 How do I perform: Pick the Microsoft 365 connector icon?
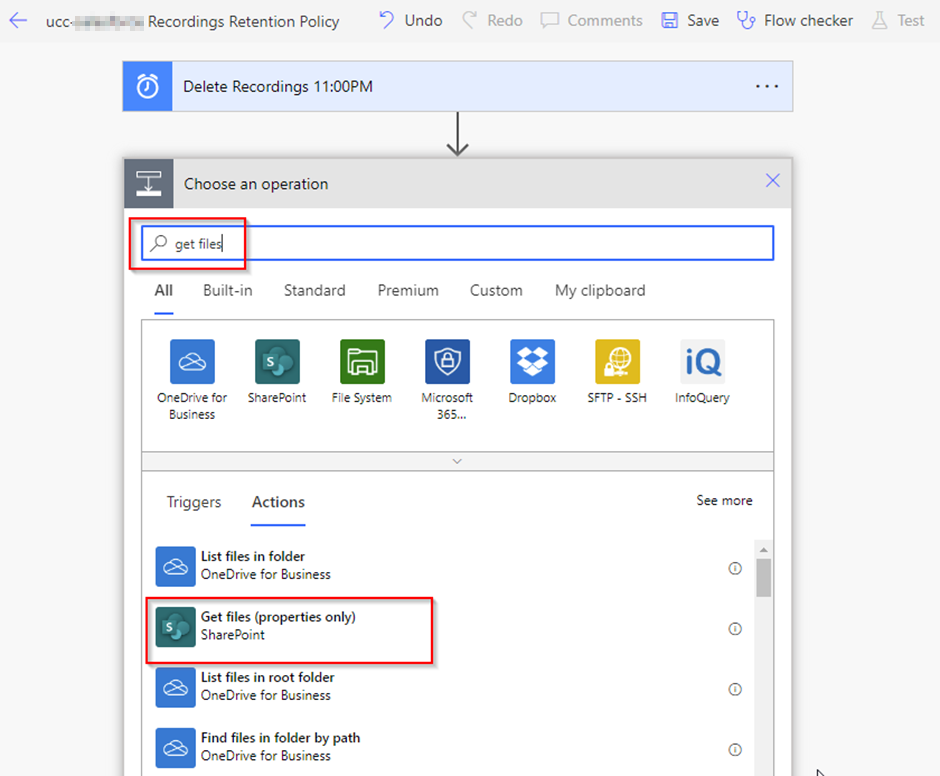(447, 362)
